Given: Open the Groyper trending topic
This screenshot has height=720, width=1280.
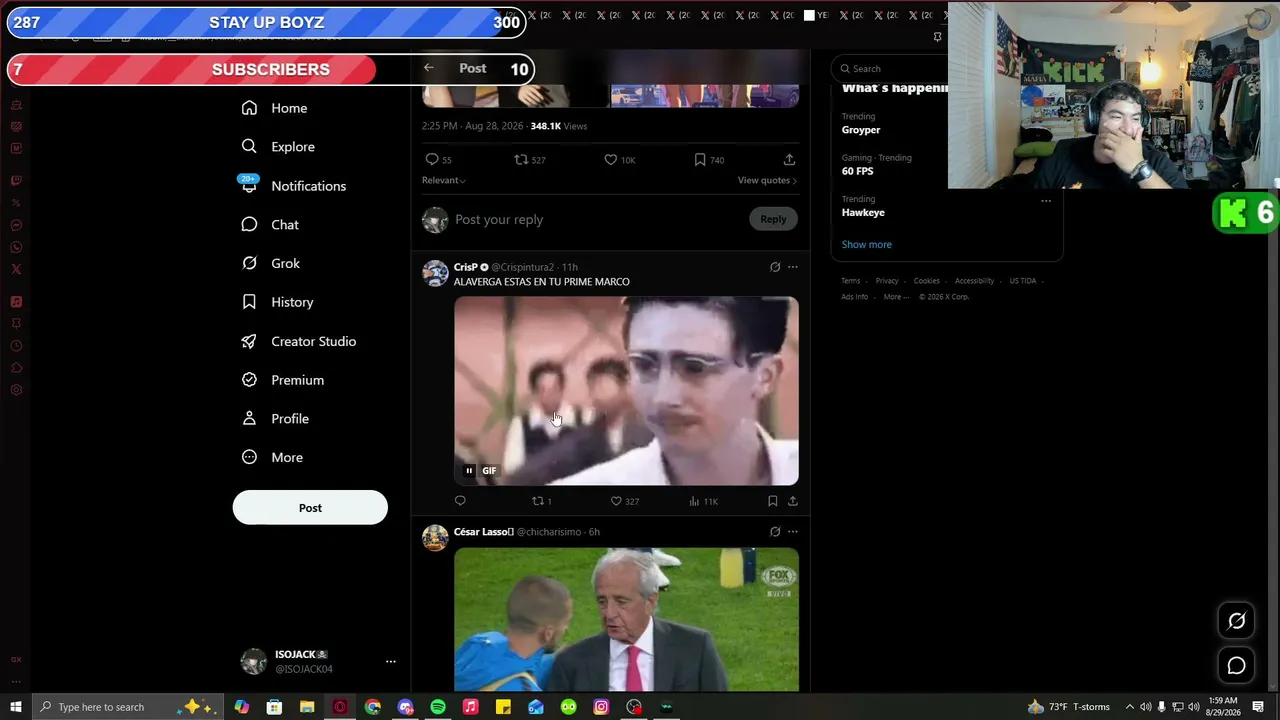Looking at the screenshot, I should coord(861,130).
